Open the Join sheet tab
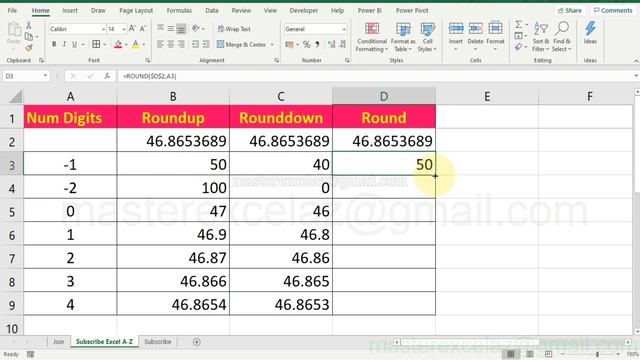 [58, 342]
